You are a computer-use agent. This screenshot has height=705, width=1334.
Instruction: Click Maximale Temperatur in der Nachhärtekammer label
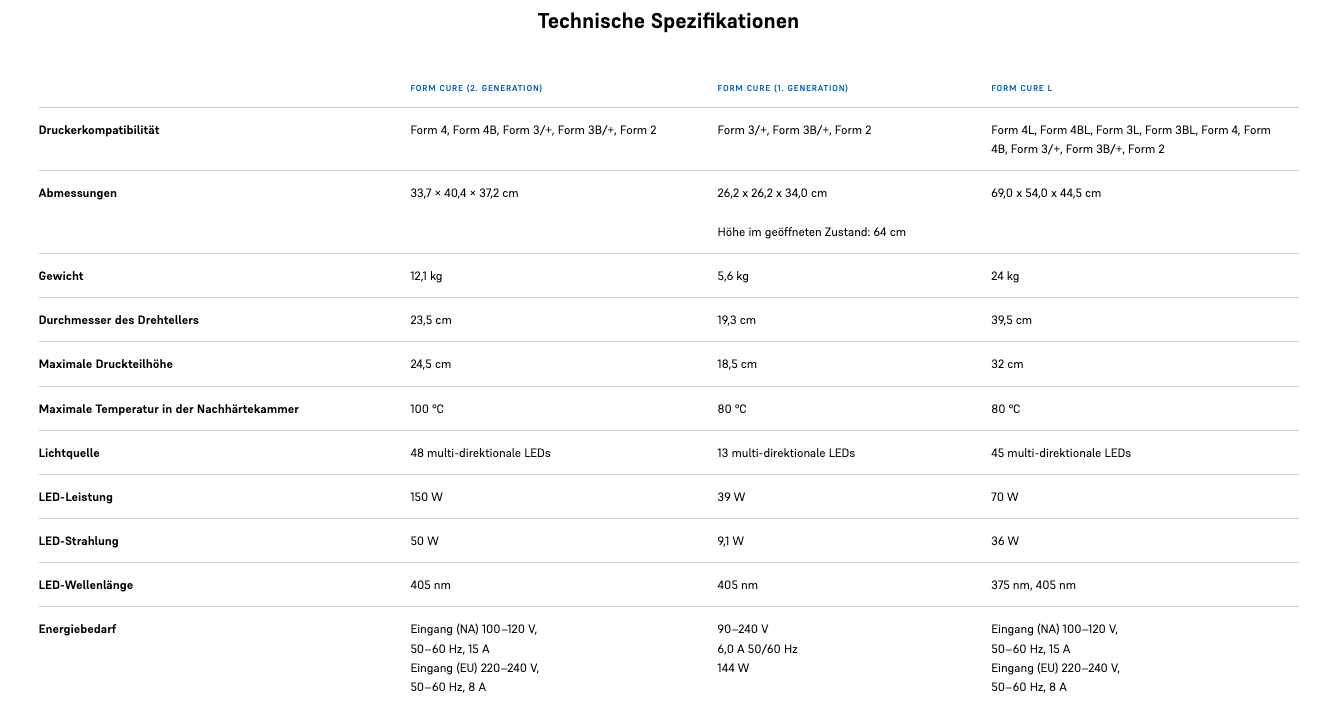168,409
